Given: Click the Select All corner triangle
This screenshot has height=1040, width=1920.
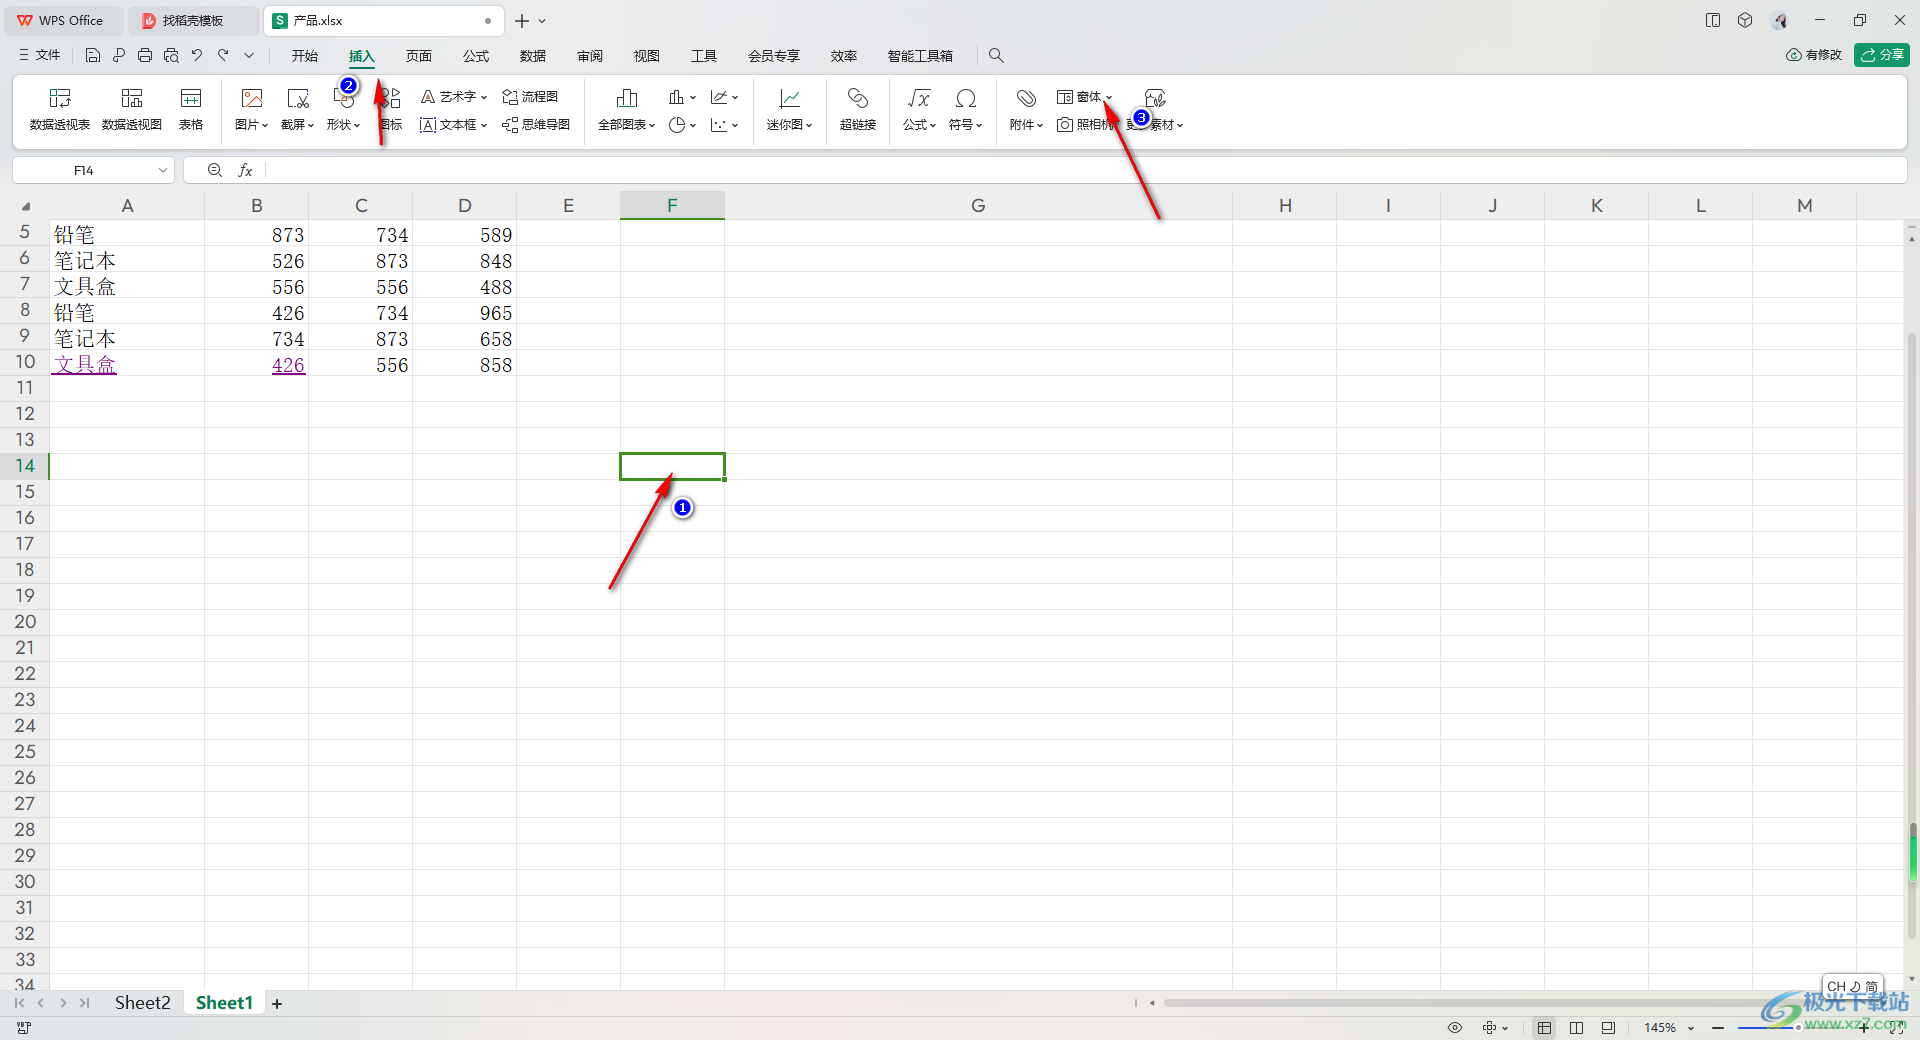Looking at the screenshot, I should (25, 206).
